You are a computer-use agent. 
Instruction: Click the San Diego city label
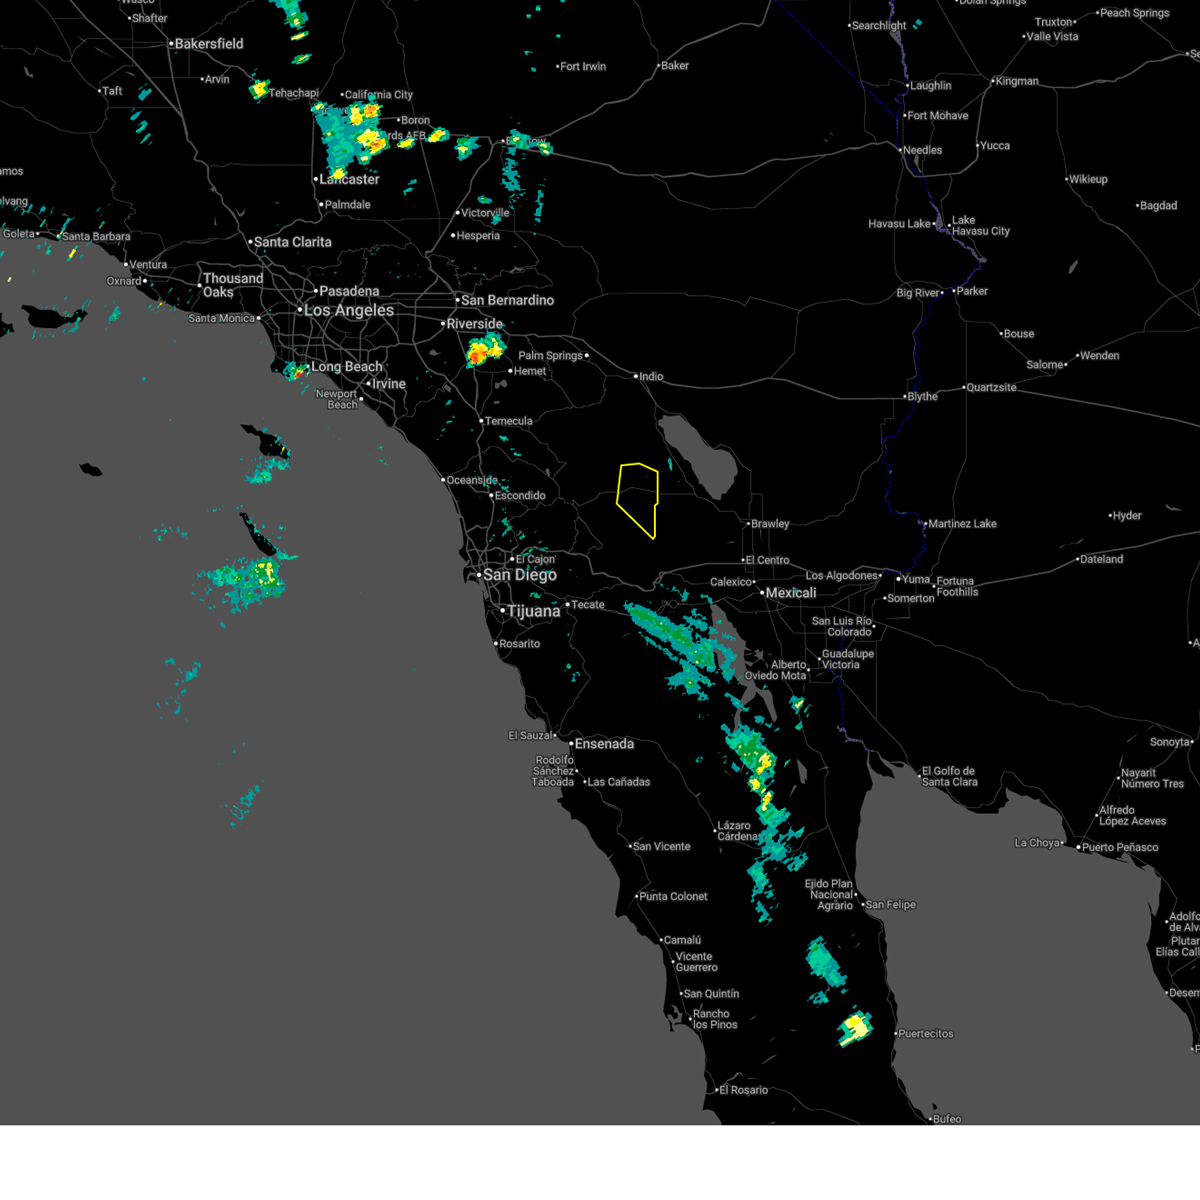point(520,575)
